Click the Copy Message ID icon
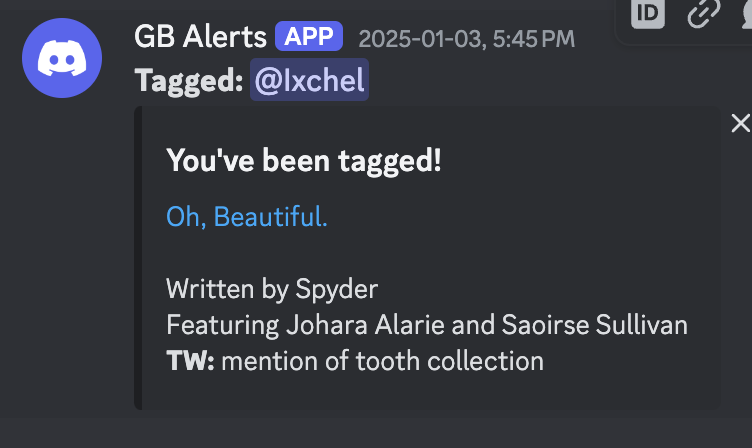Viewport: 752px width, 448px height. coord(648,13)
